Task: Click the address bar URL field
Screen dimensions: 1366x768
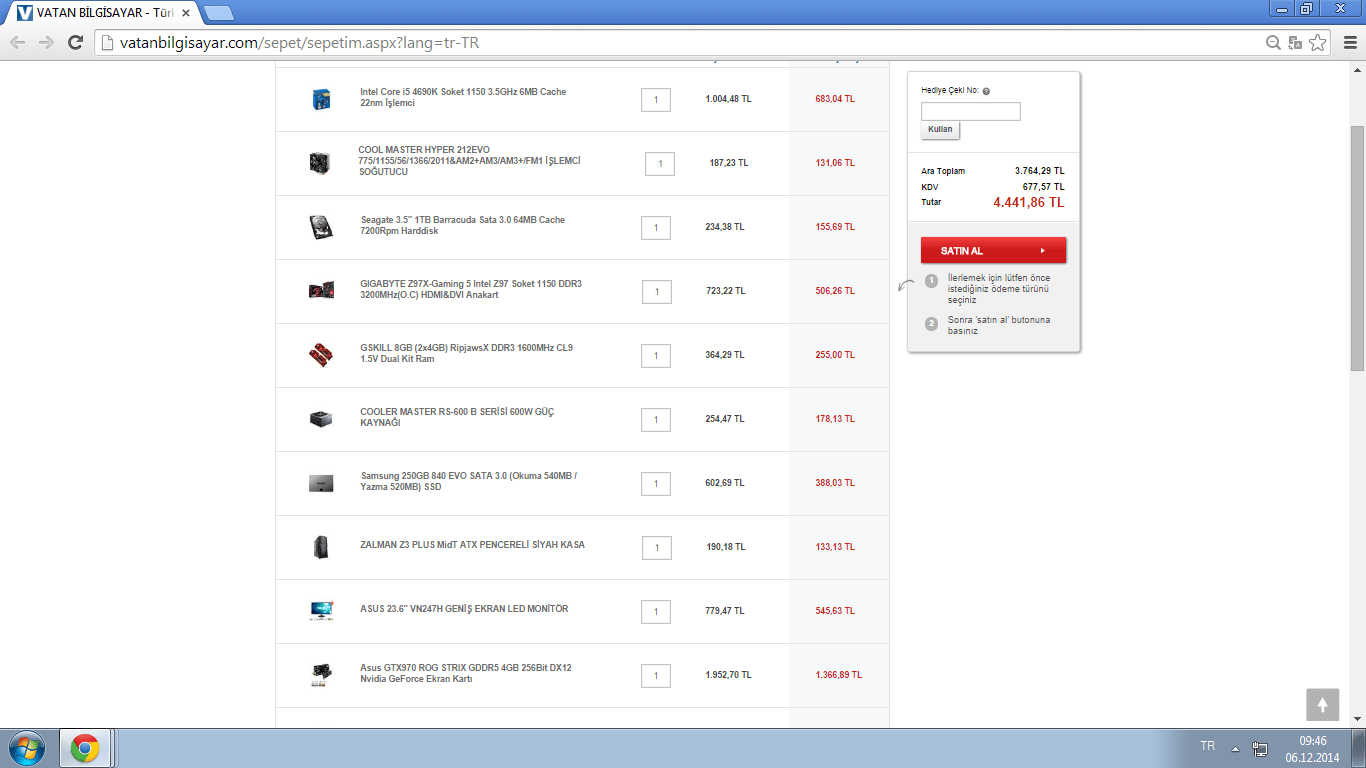Action: 680,43
